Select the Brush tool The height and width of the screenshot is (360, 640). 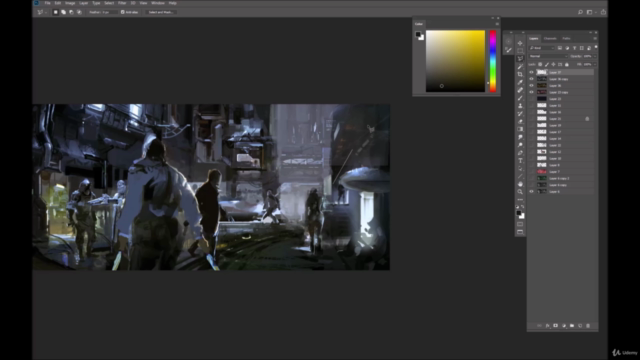point(520,98)
